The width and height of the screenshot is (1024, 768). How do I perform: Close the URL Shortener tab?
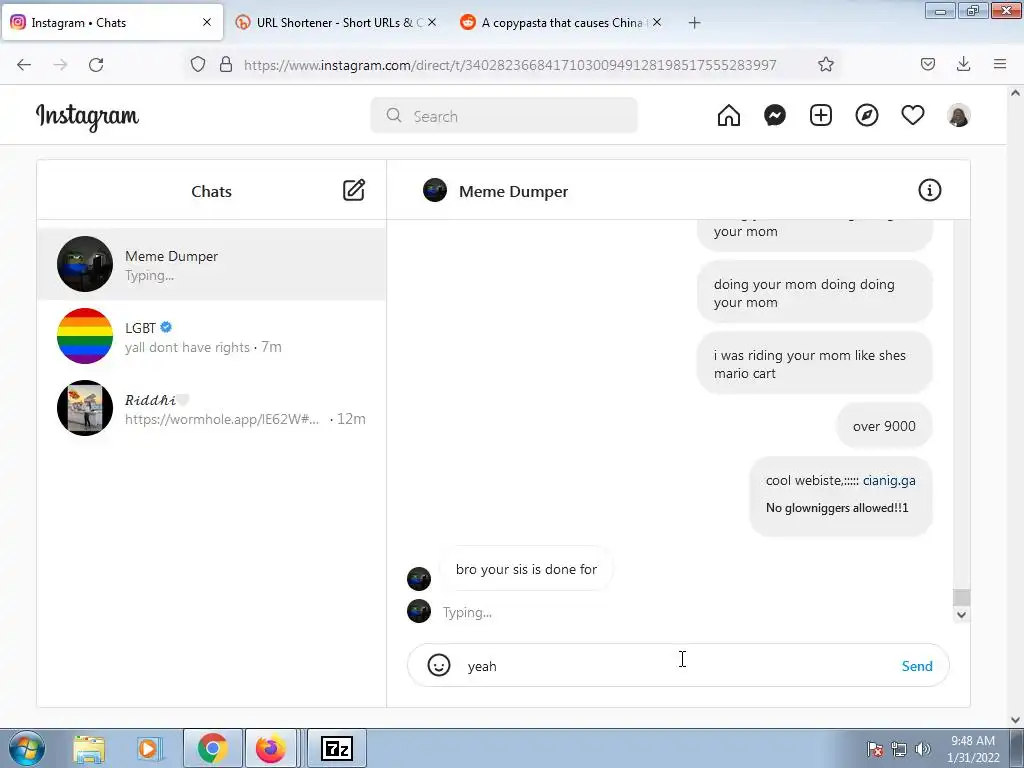tap(432, 22)
